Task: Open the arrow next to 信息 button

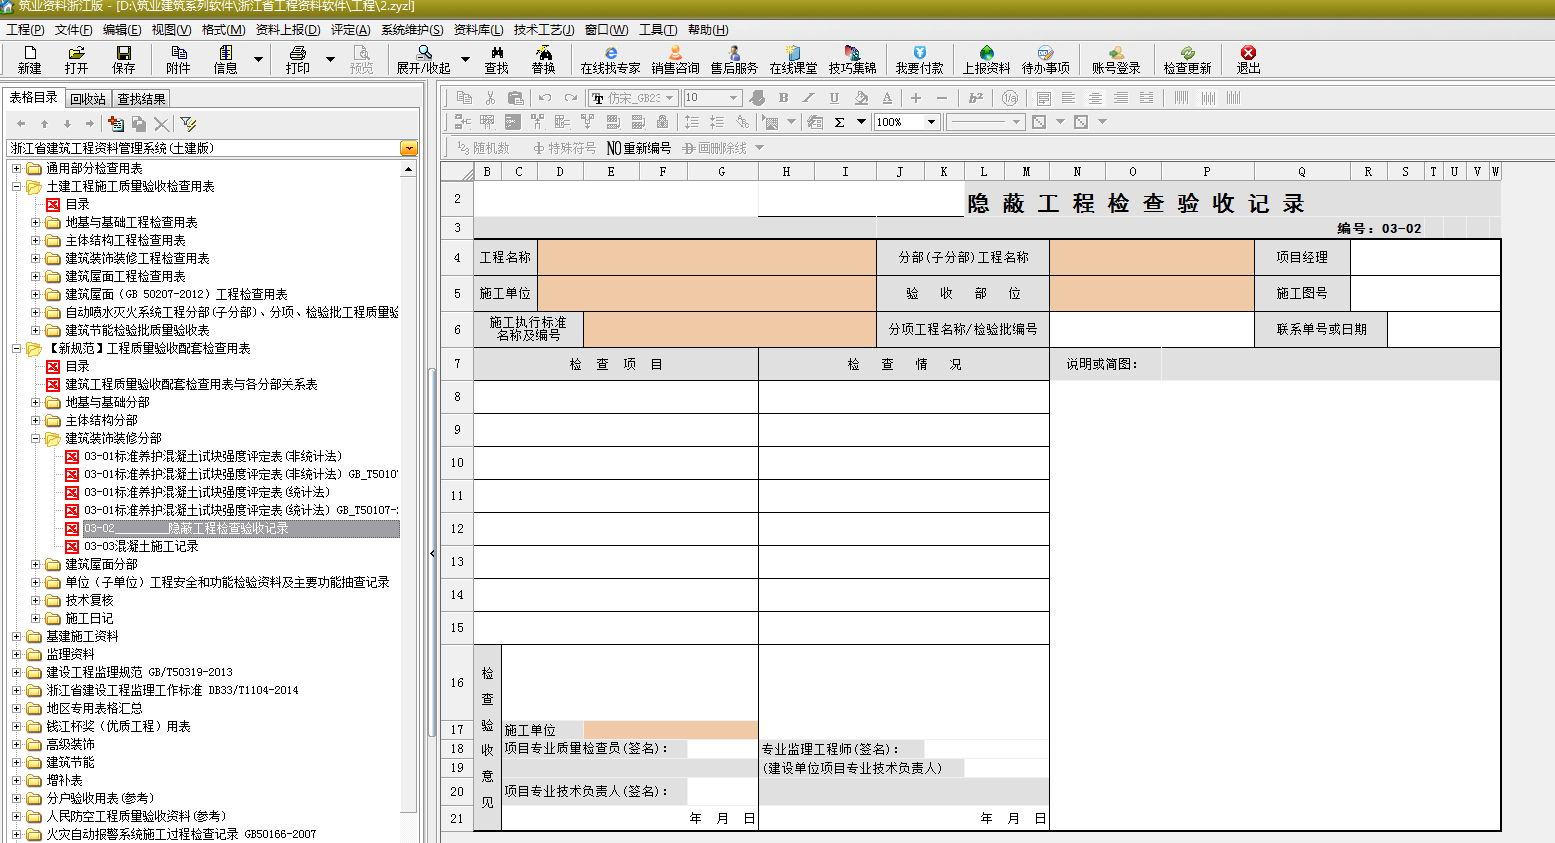Action: [258, 59]
